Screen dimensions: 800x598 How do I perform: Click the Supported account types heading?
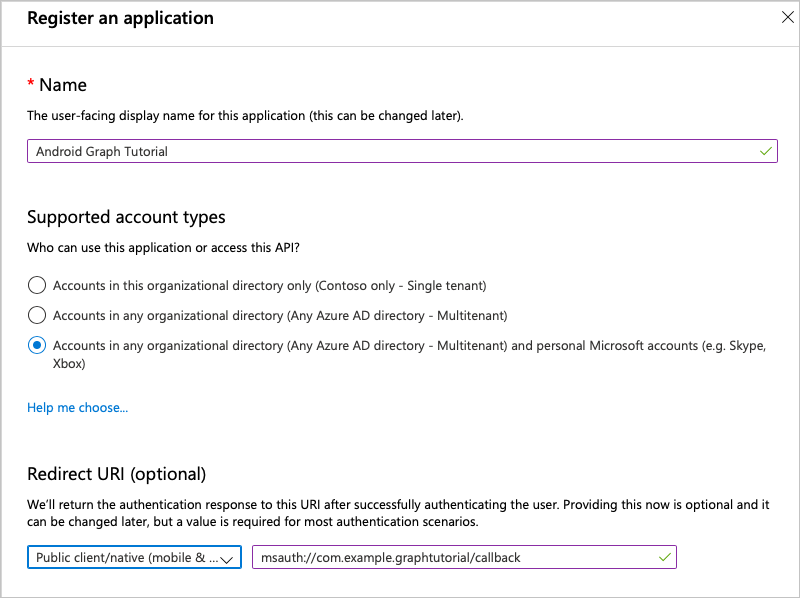[x=126, y=217]
